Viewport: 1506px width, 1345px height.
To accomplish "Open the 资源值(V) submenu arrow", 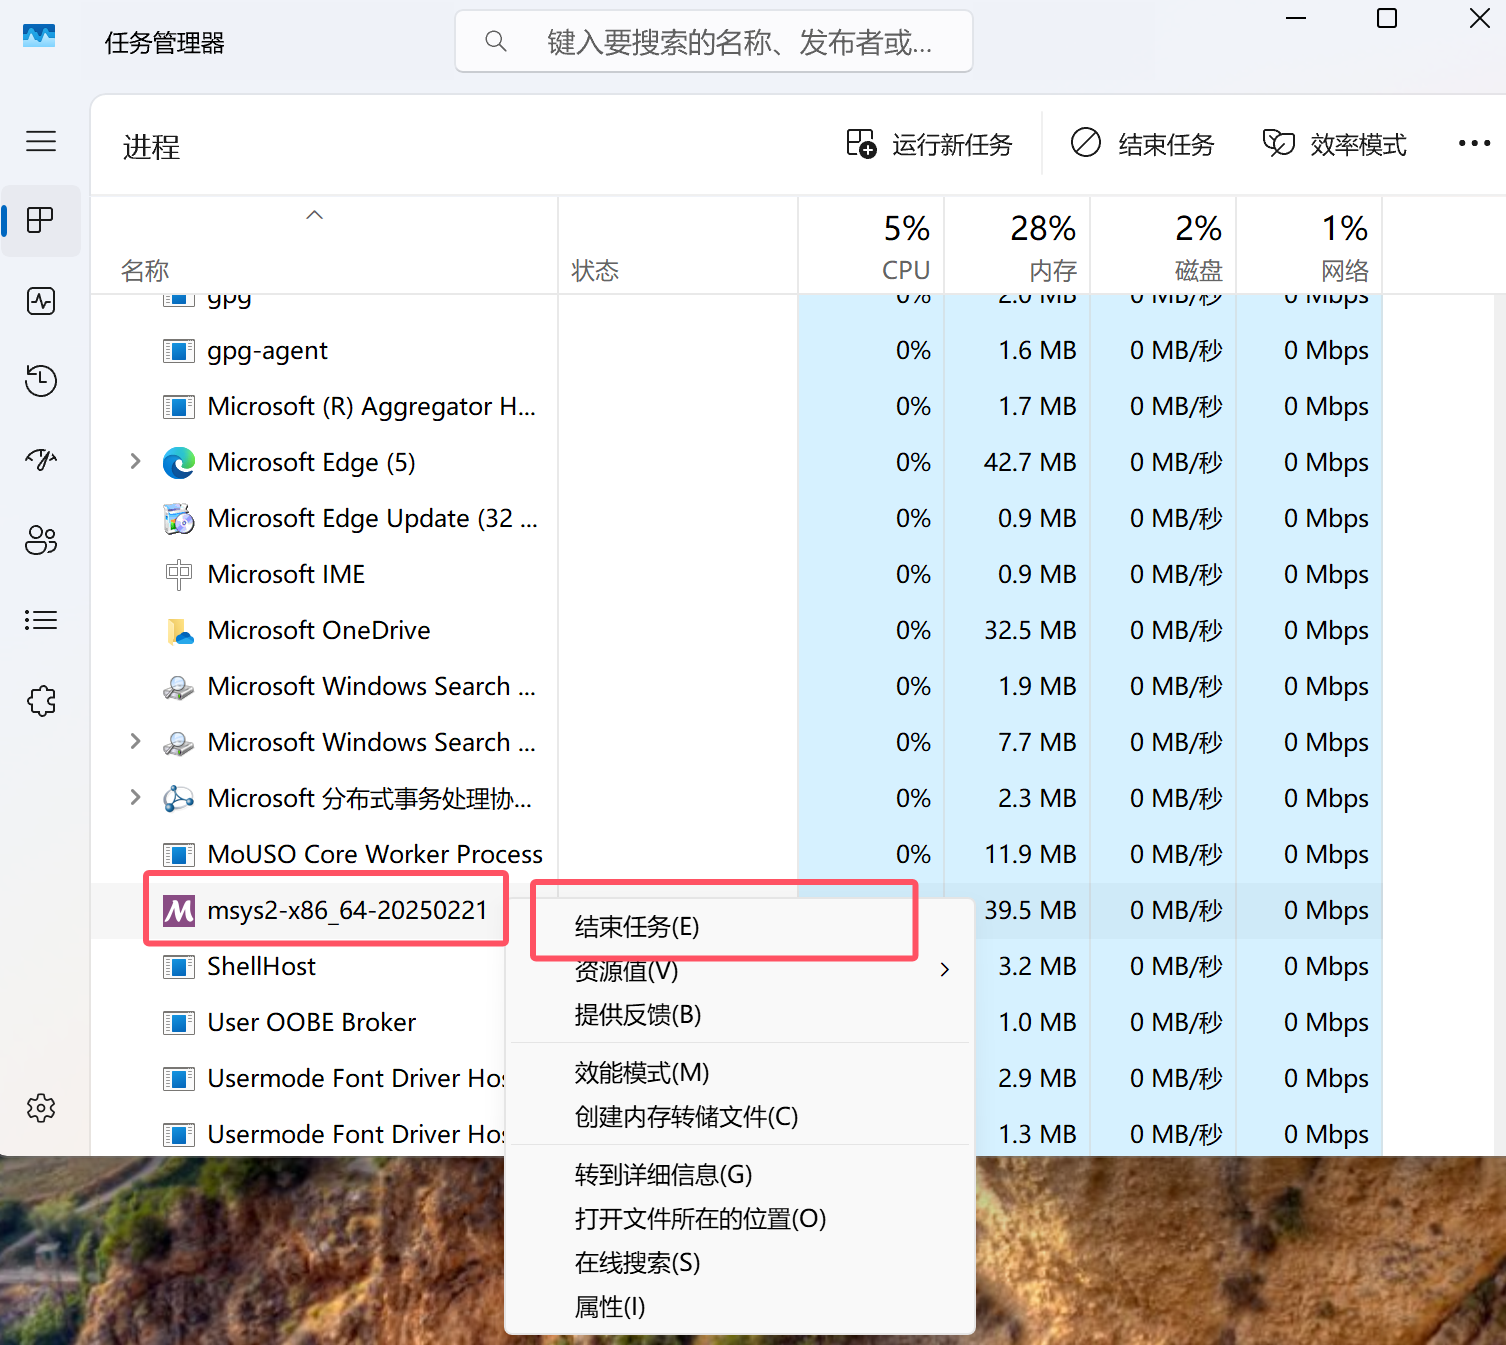I will click(945, 970).
